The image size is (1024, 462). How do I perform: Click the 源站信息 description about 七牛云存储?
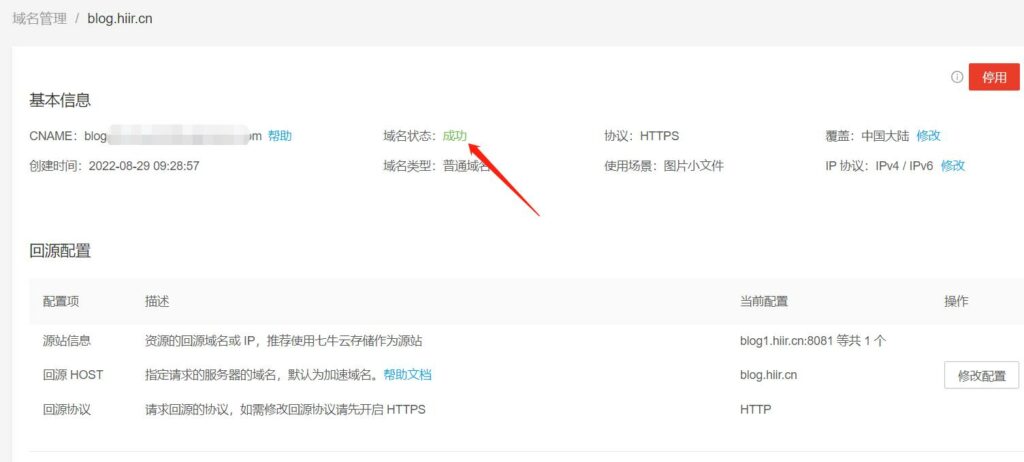(x=283, y=340)
